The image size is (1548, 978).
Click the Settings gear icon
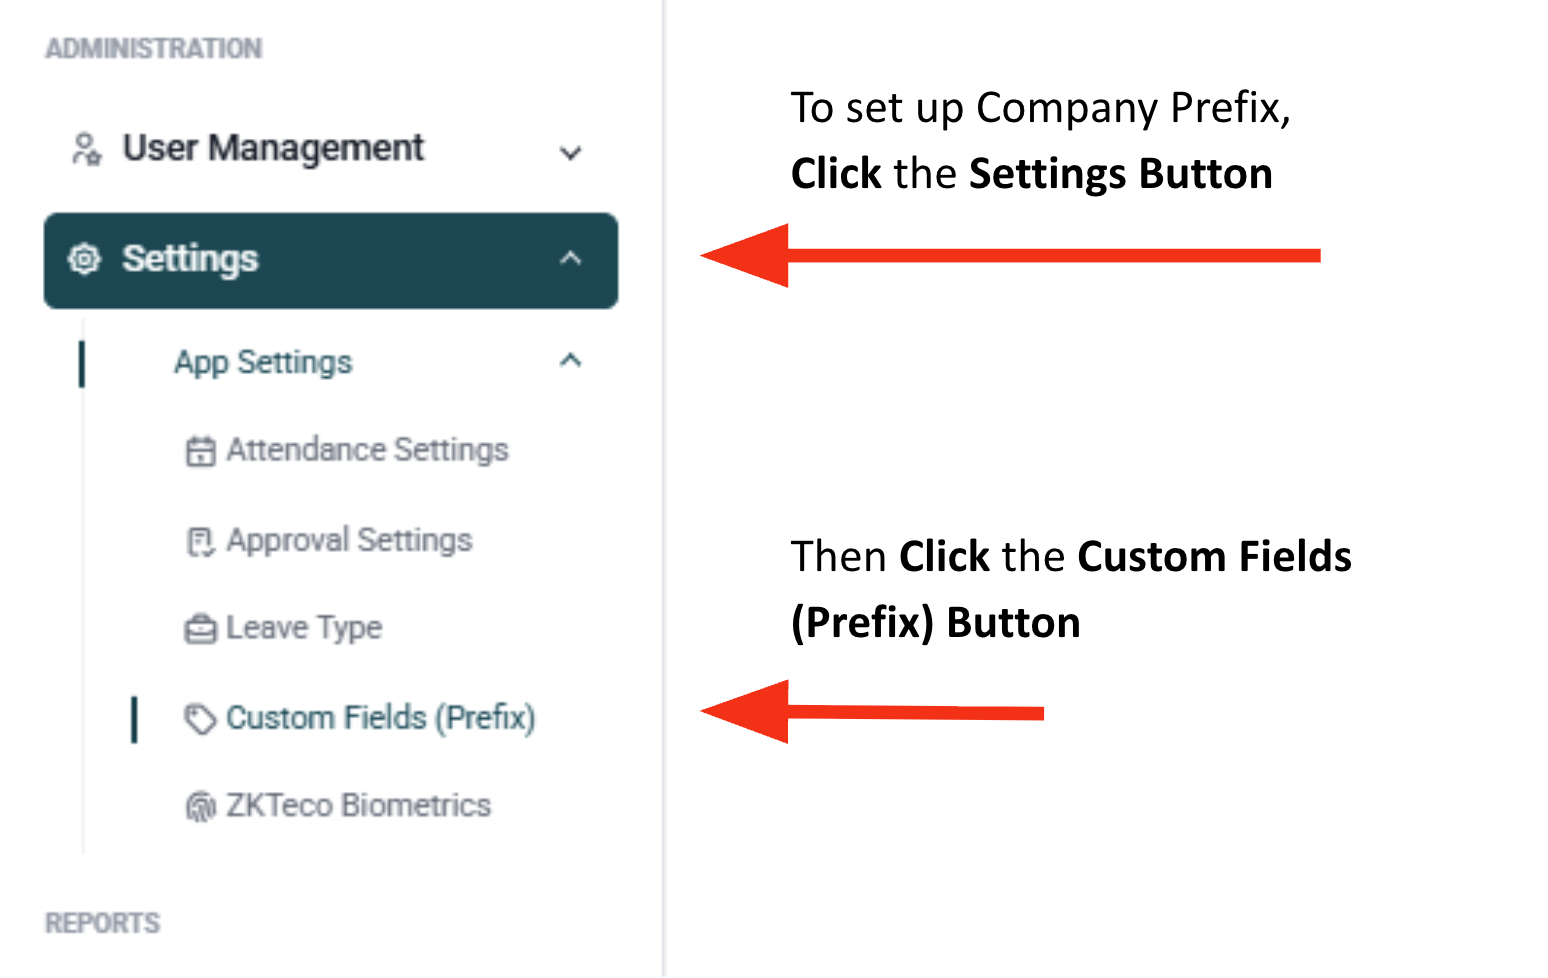[x=84, y=259]
